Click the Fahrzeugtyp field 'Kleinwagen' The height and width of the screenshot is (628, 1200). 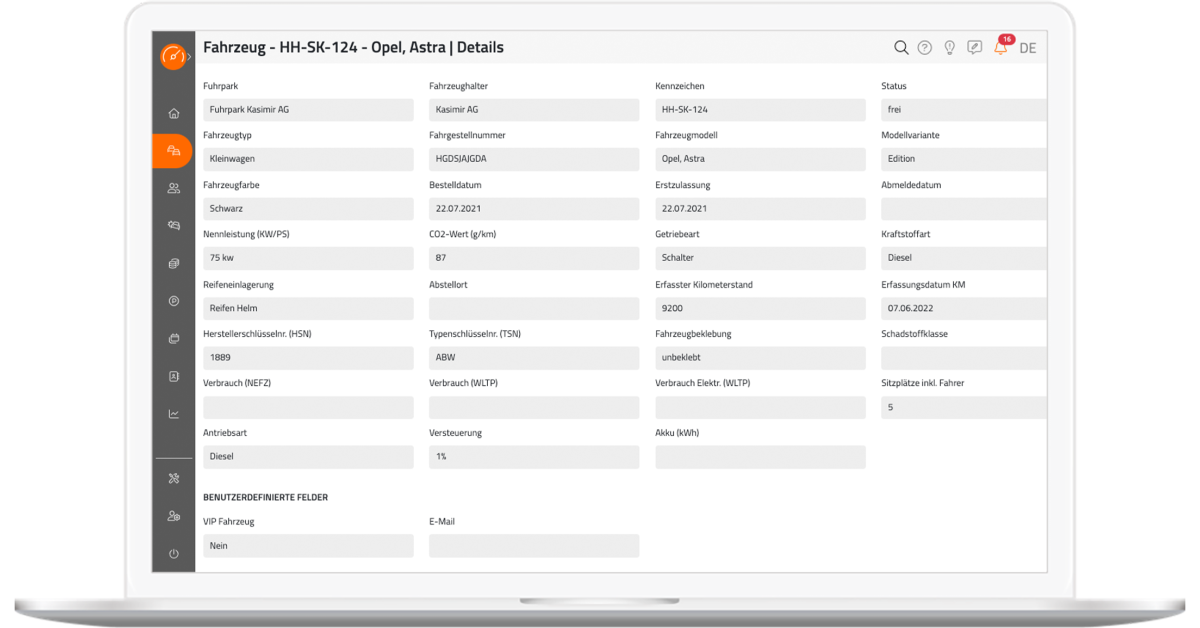point(308,159)
